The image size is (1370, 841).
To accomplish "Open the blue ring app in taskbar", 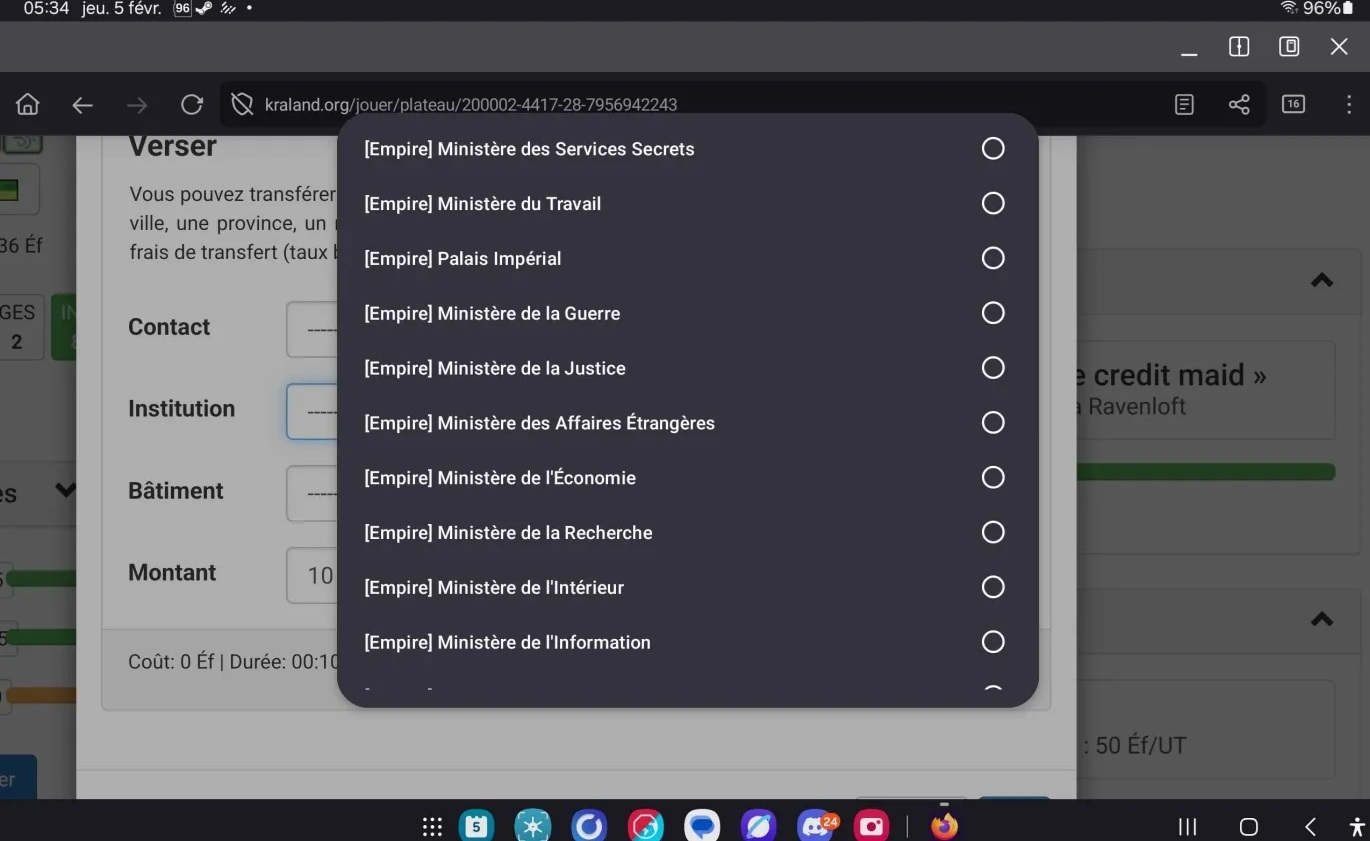I will click(x=589, y=826).
